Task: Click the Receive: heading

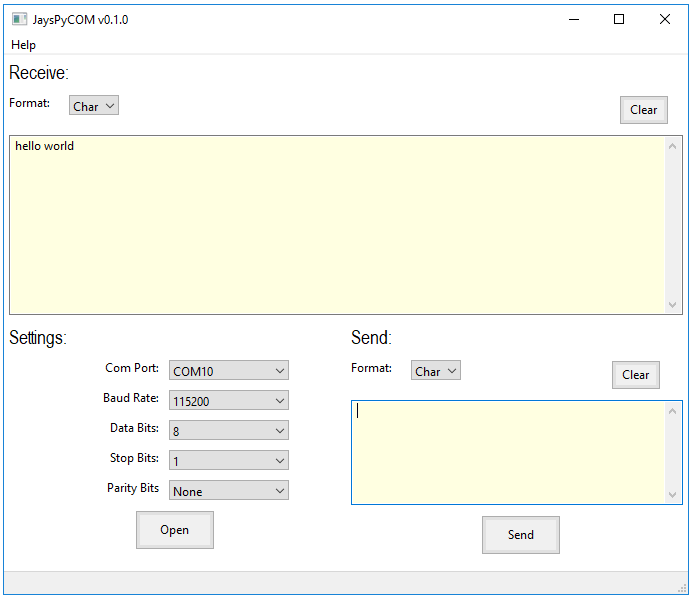Action: pos(39,73)
